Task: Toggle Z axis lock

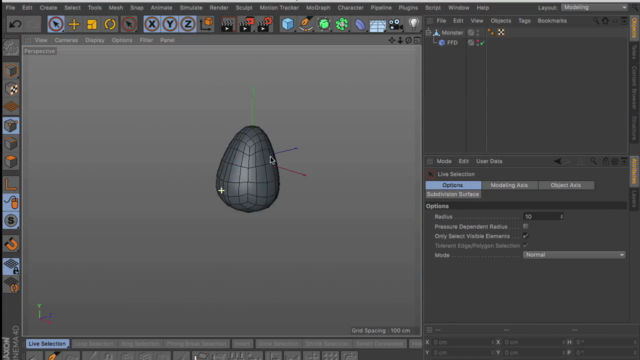Action: click(188, 24)
